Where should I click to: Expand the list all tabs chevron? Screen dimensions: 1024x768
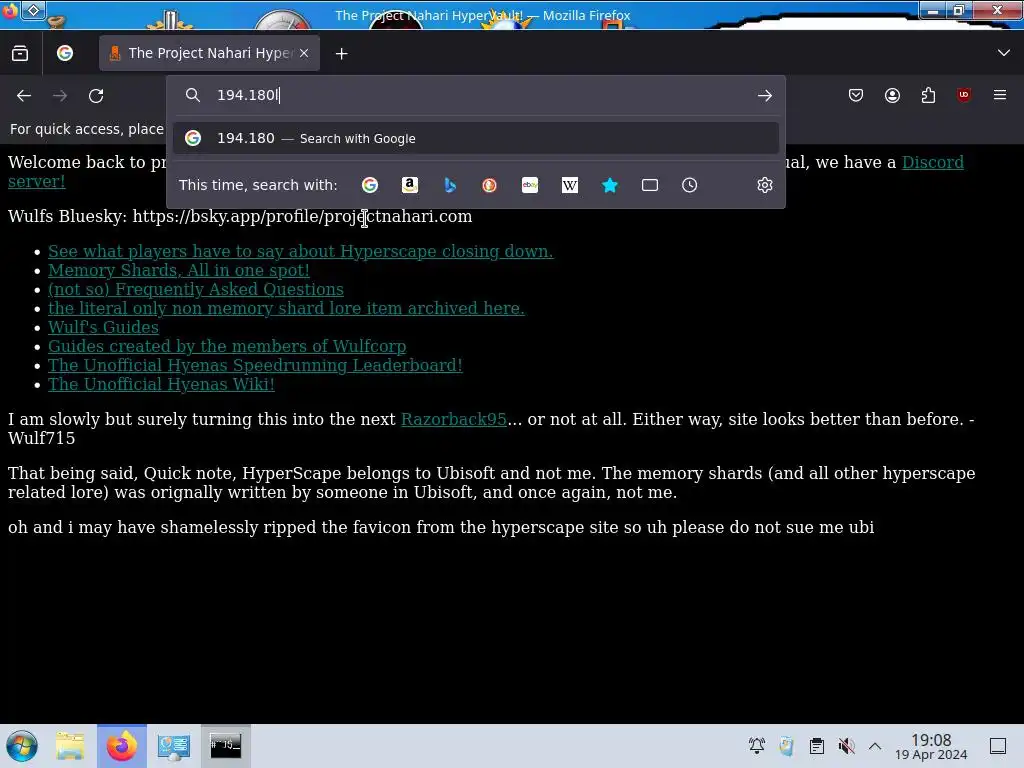coord(1004,53)
